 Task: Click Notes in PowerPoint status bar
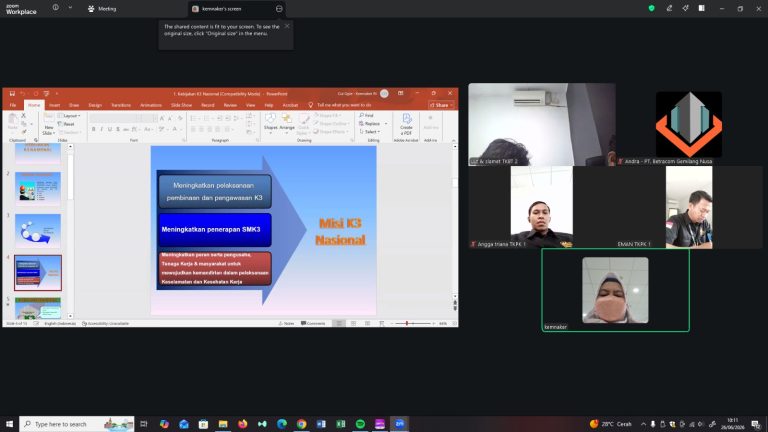click(287, 324)
